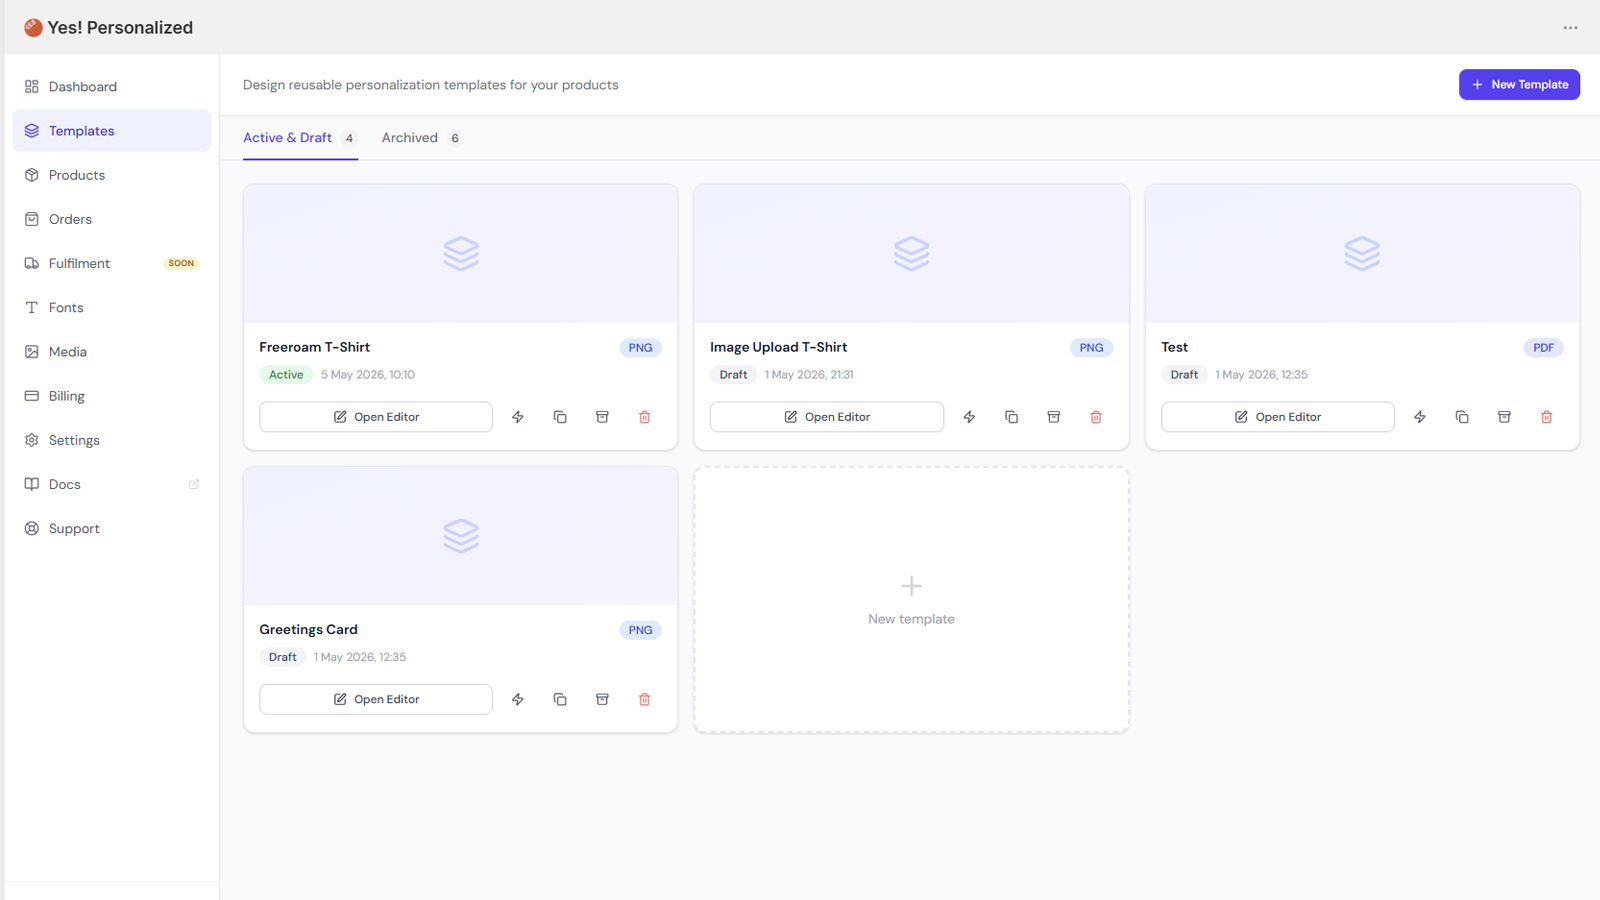Viewport: 1600px width, 900px height.
Task: Click the lightning bolt icon on Freeroam T-Shirt card
Action: click(518, 417)
